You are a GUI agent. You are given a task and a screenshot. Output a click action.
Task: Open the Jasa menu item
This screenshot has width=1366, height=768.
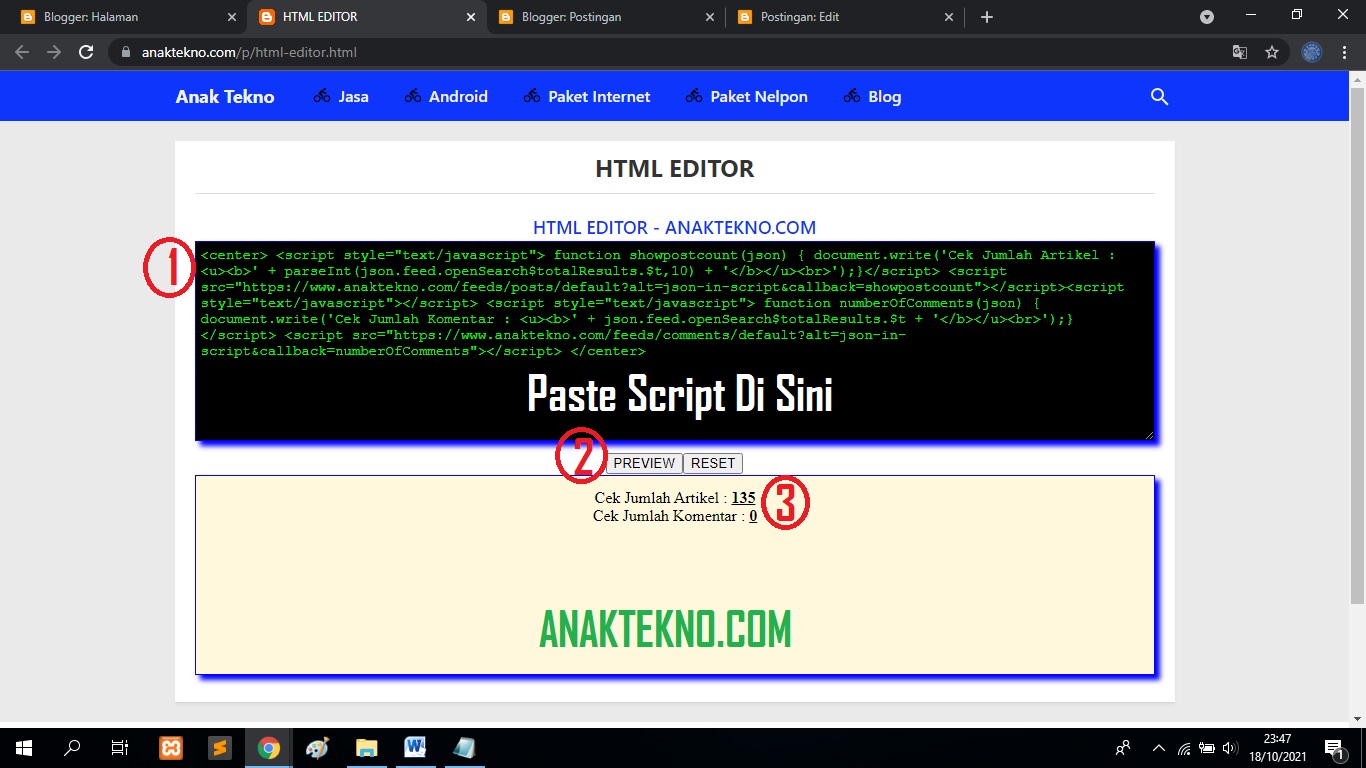point(353,97)
